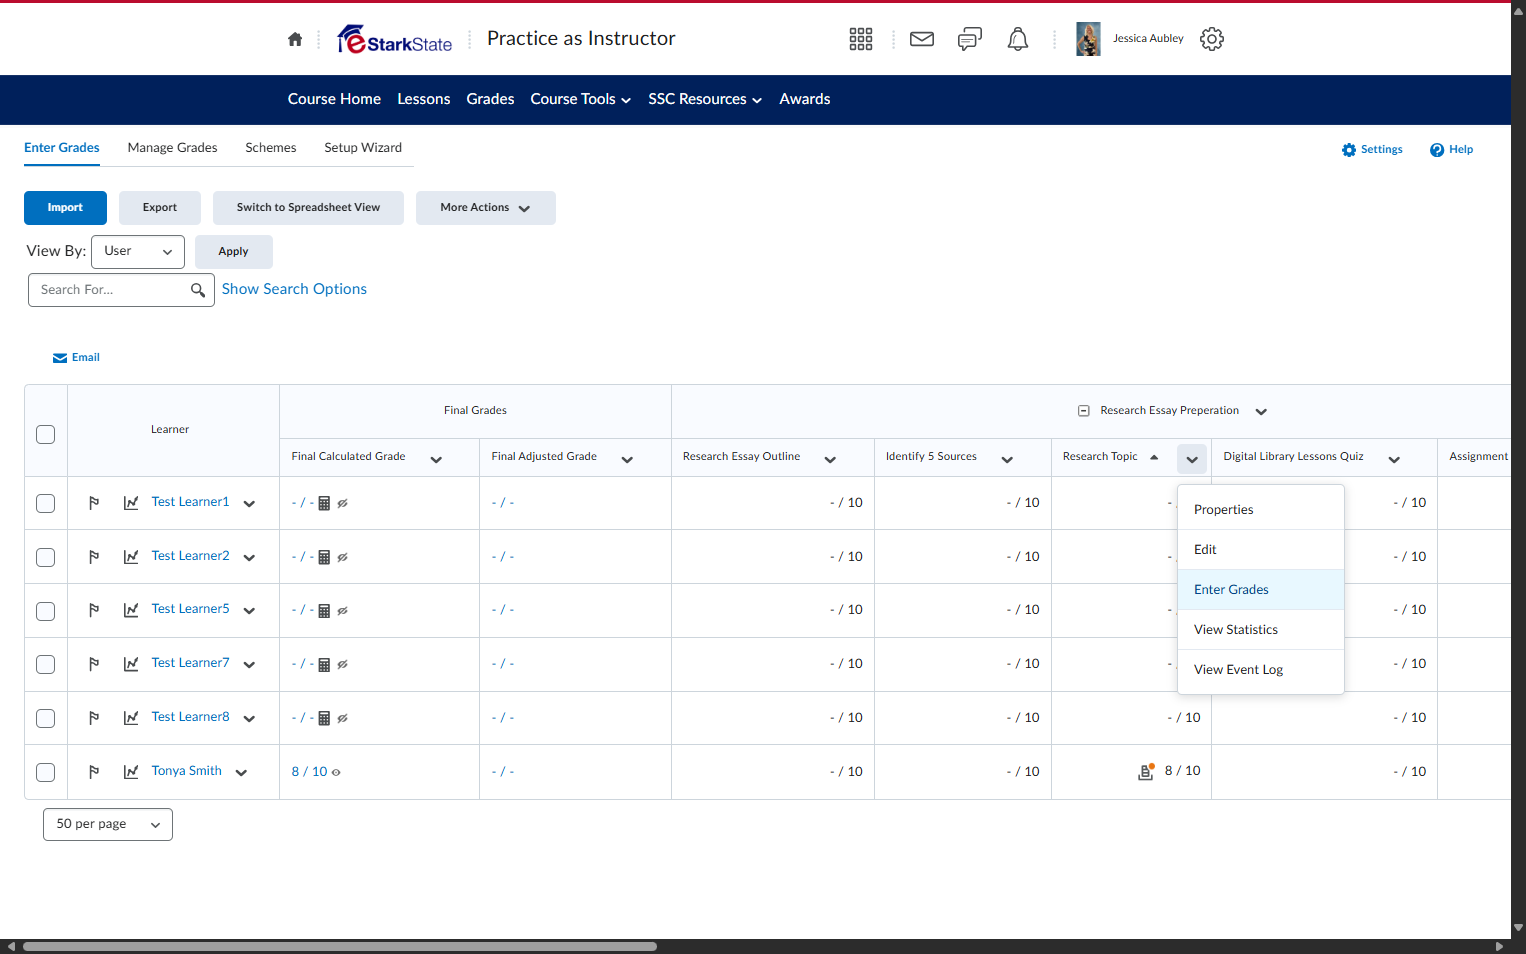Go to the home icon
The width and height of the screenshot is (1526, 954).
[295, 39]
